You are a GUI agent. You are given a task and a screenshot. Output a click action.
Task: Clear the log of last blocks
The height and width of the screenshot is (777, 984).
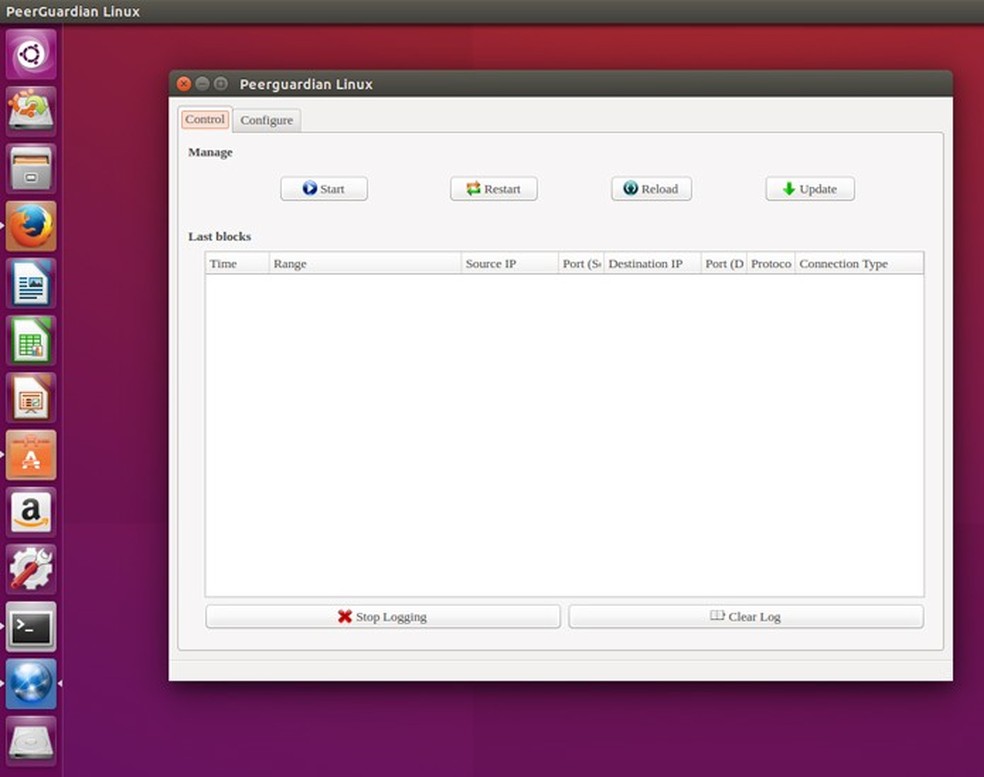pos(745,617)
